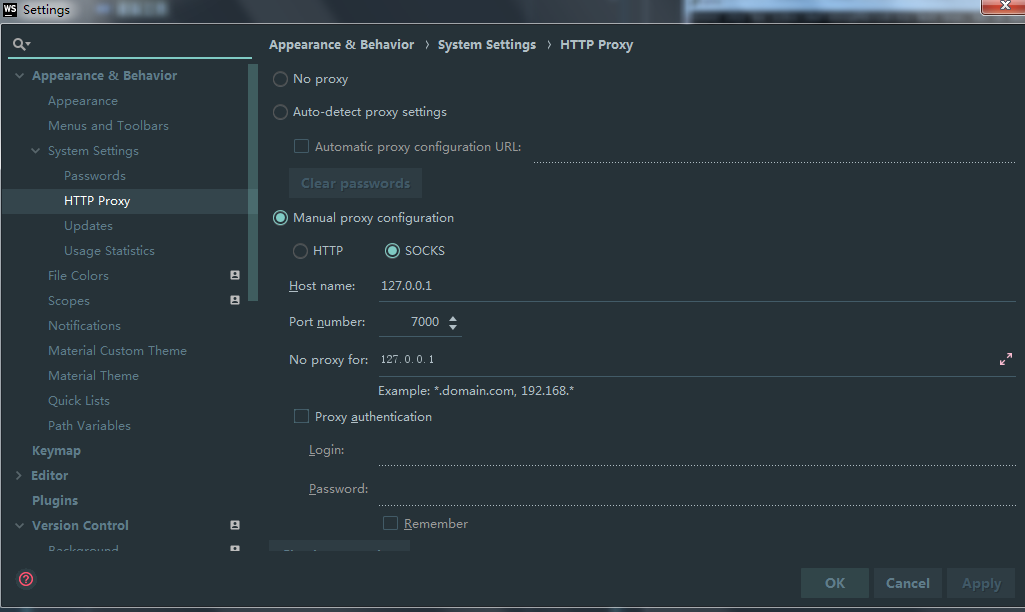Screen dimensions: 1025x612
Task: Open System Settings from the breadcrumb path
Action: [487, 44]
